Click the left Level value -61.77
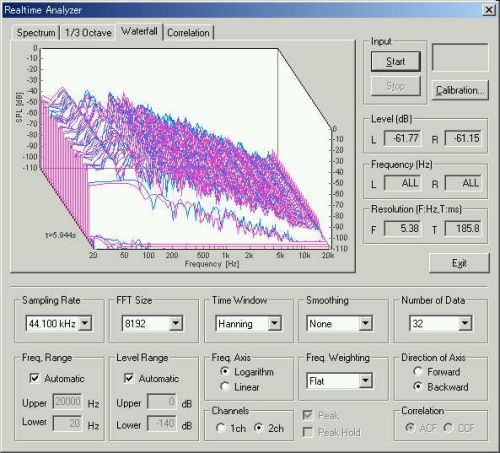The width and height of the screenshot is (500, 453). point(402,138)
